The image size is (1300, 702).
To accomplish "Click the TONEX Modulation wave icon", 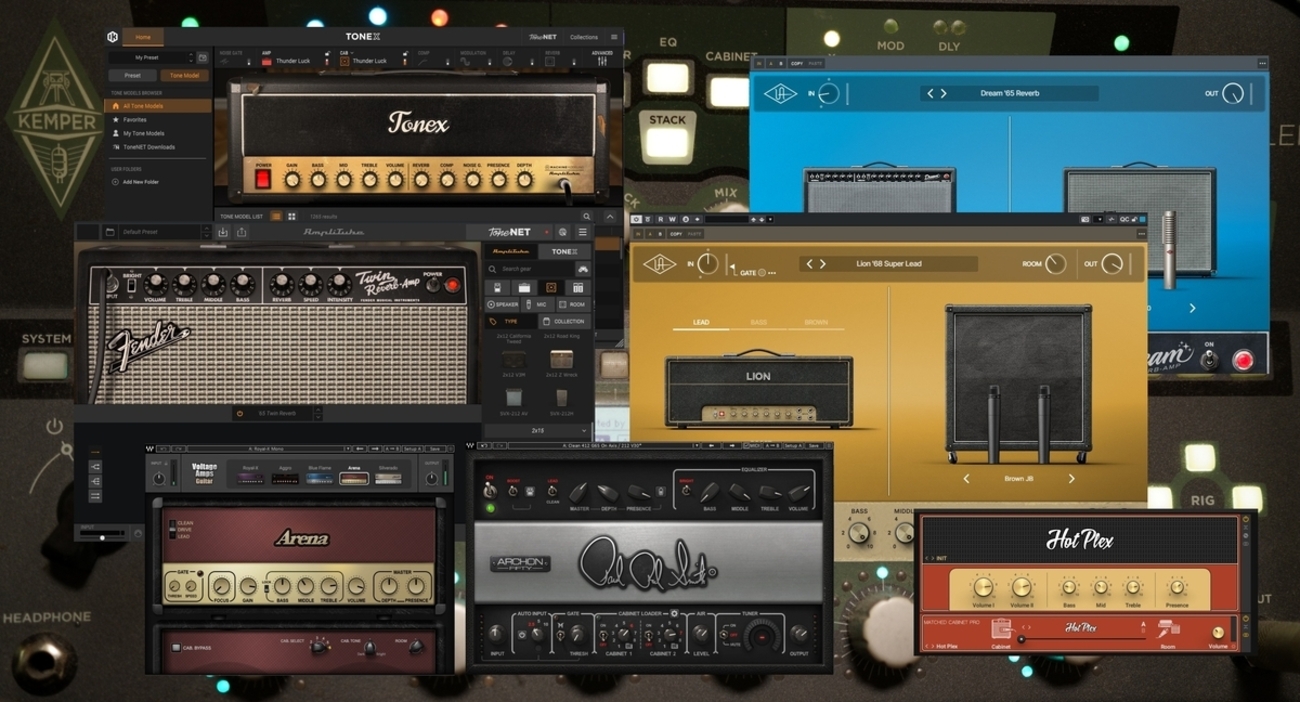I will coord(466,61).
